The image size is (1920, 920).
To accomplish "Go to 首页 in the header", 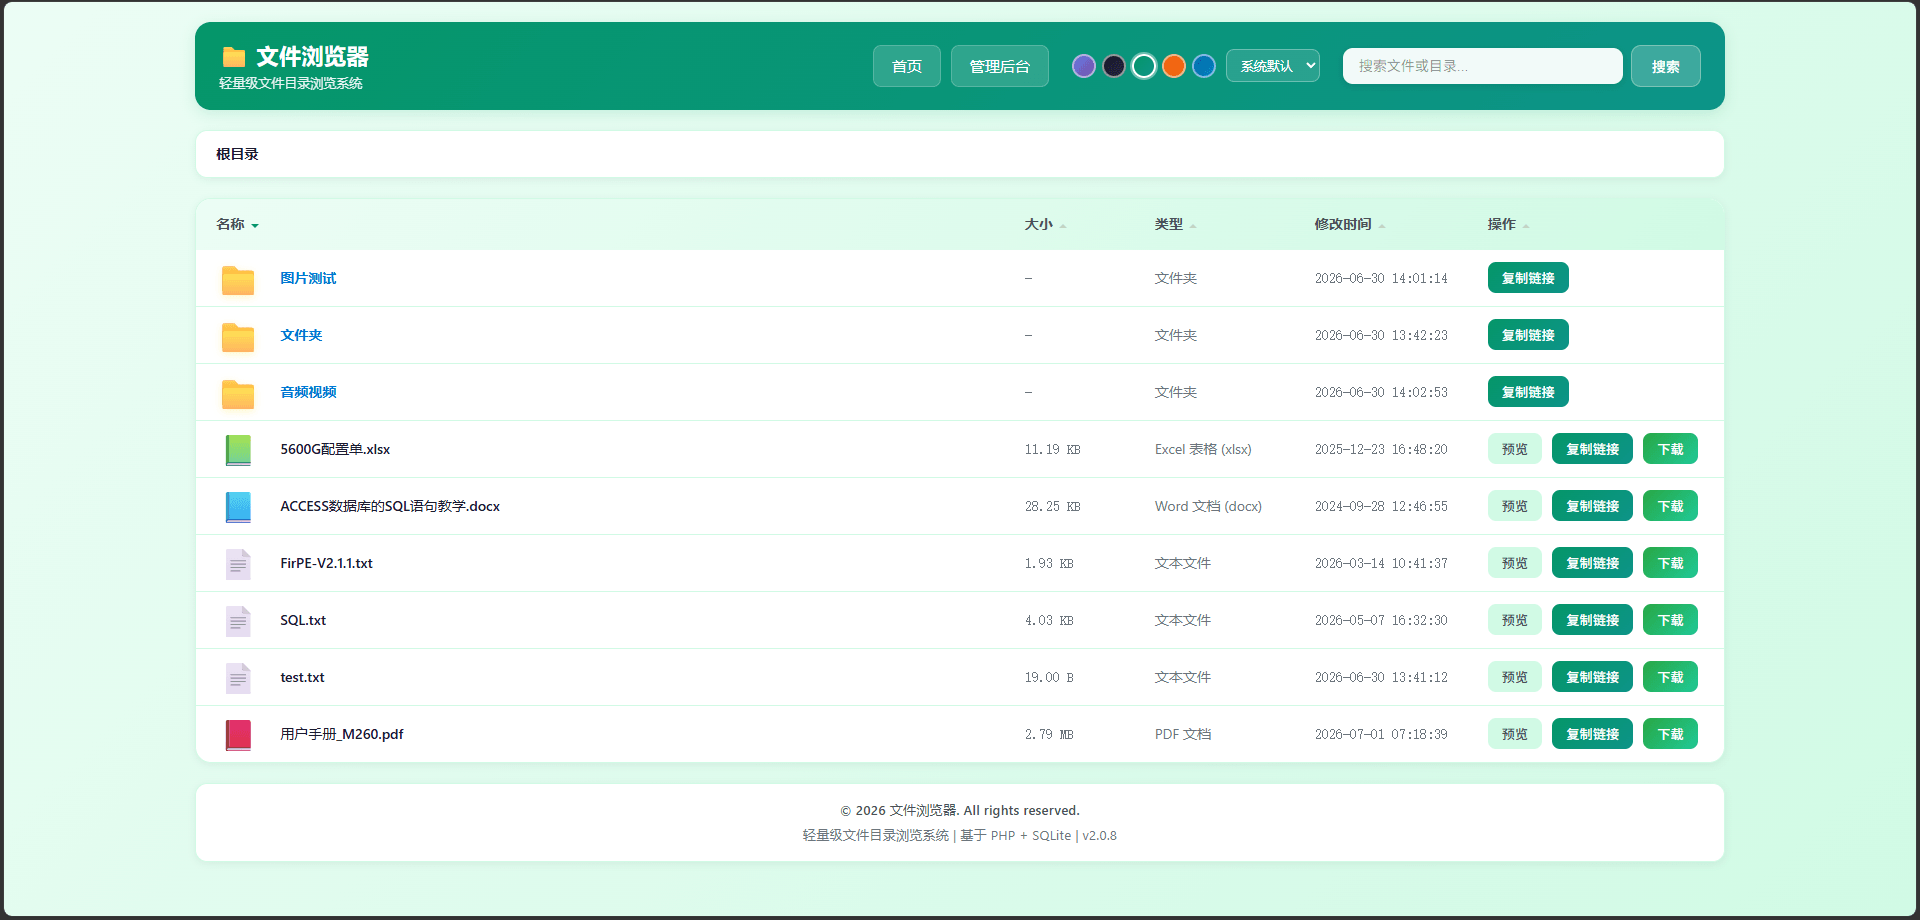I will pyautogui.click(x=907, y=66).
